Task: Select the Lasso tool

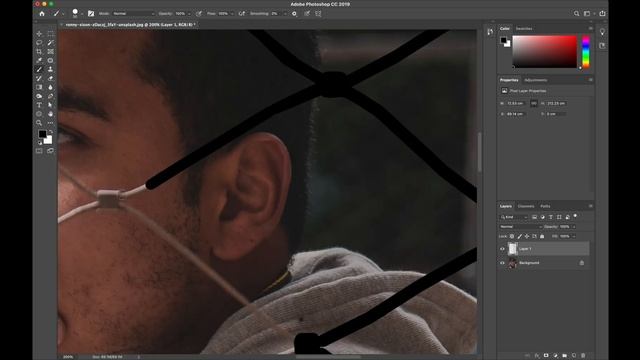Action: [39, 42]
